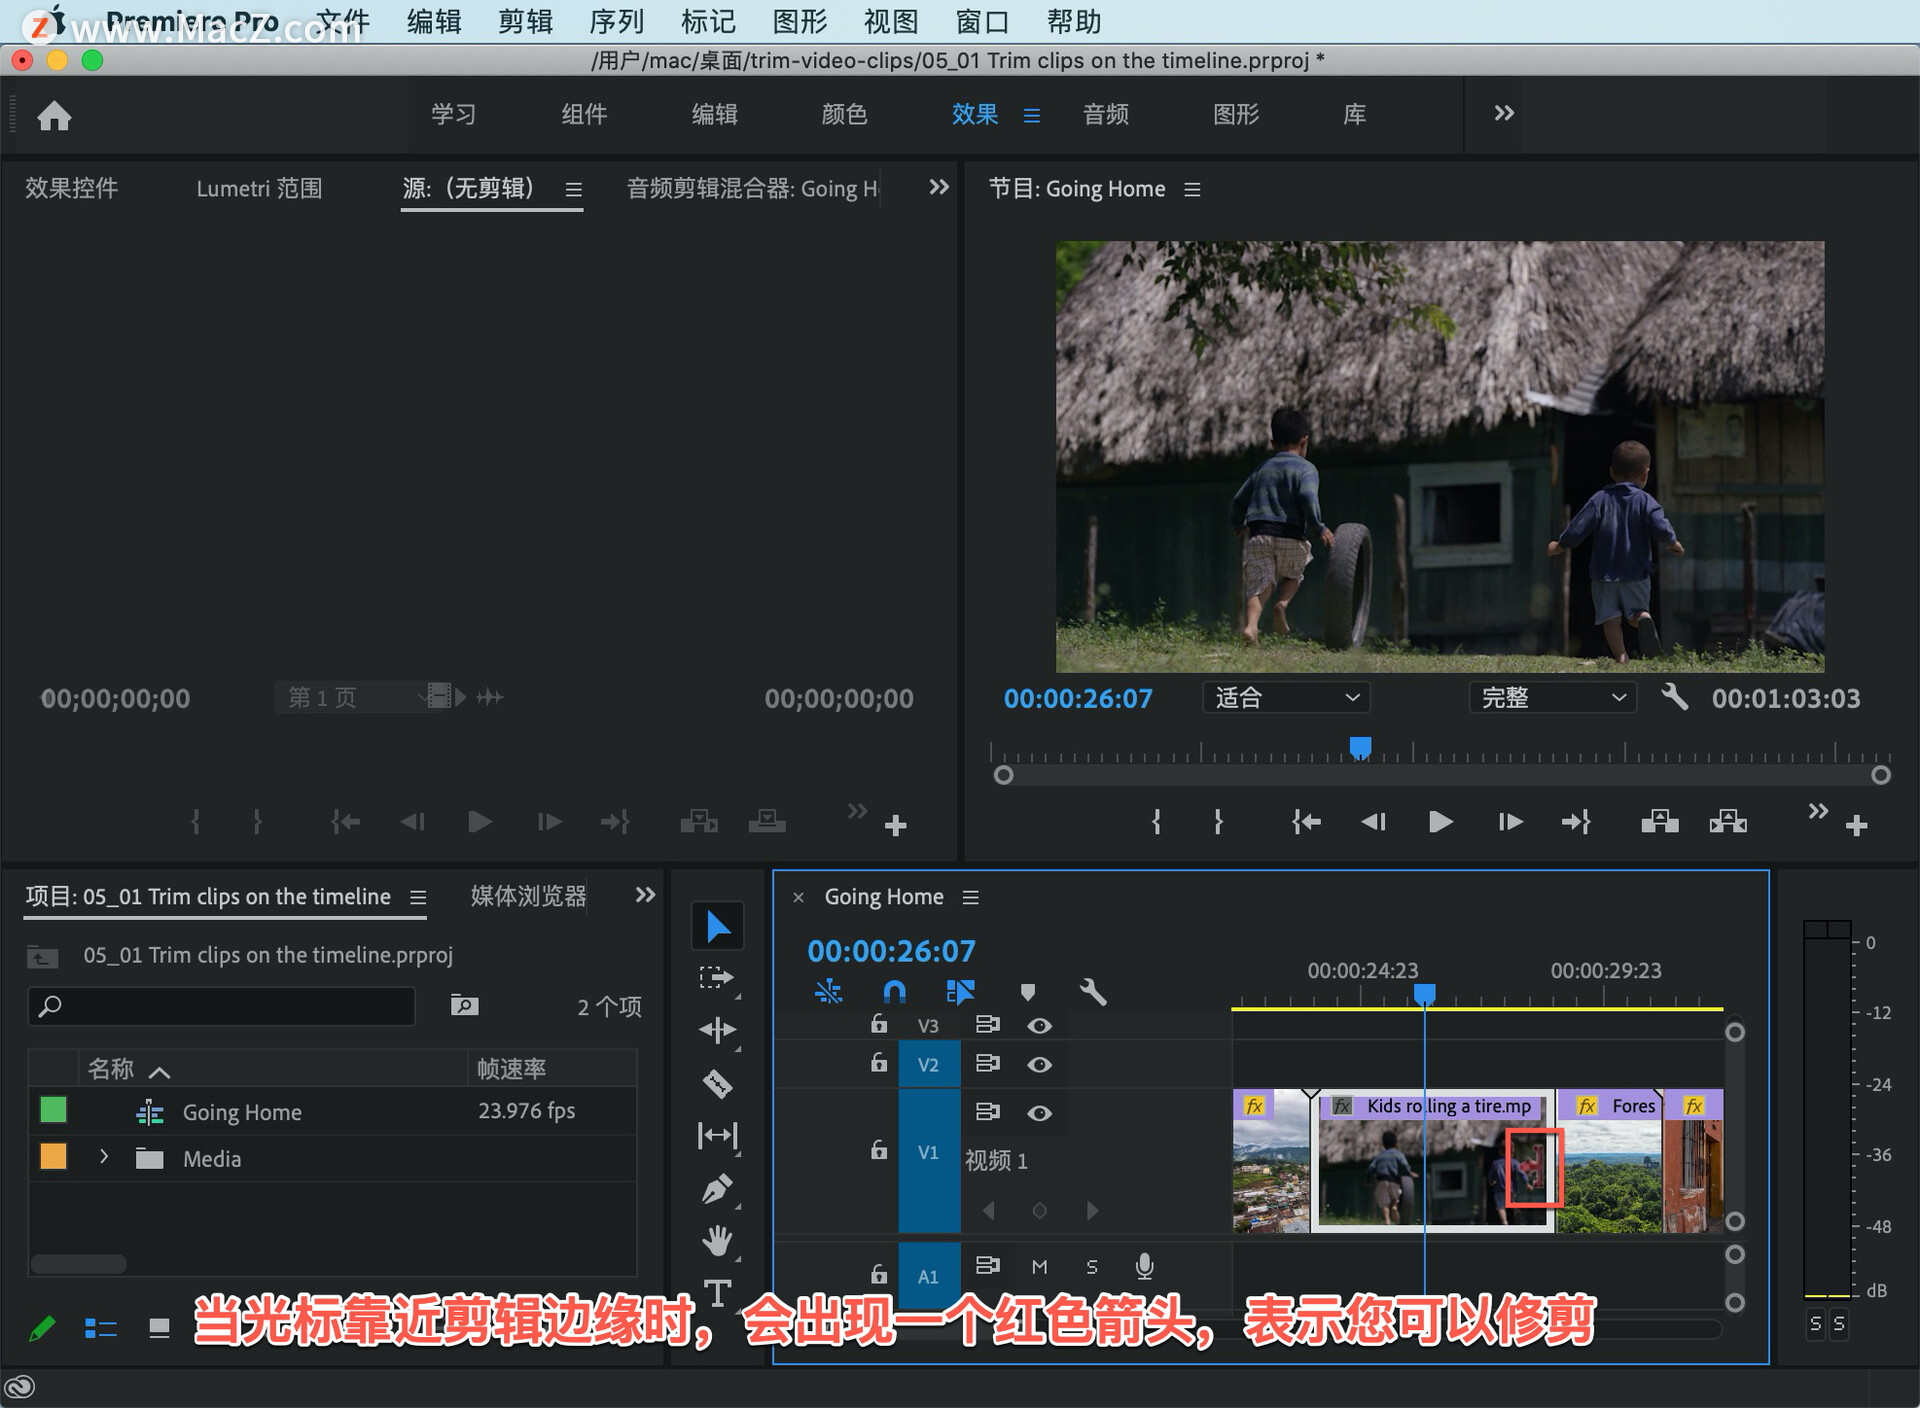
Task: Select the Track Select Forward tool
Action: [x=717, y=977]
